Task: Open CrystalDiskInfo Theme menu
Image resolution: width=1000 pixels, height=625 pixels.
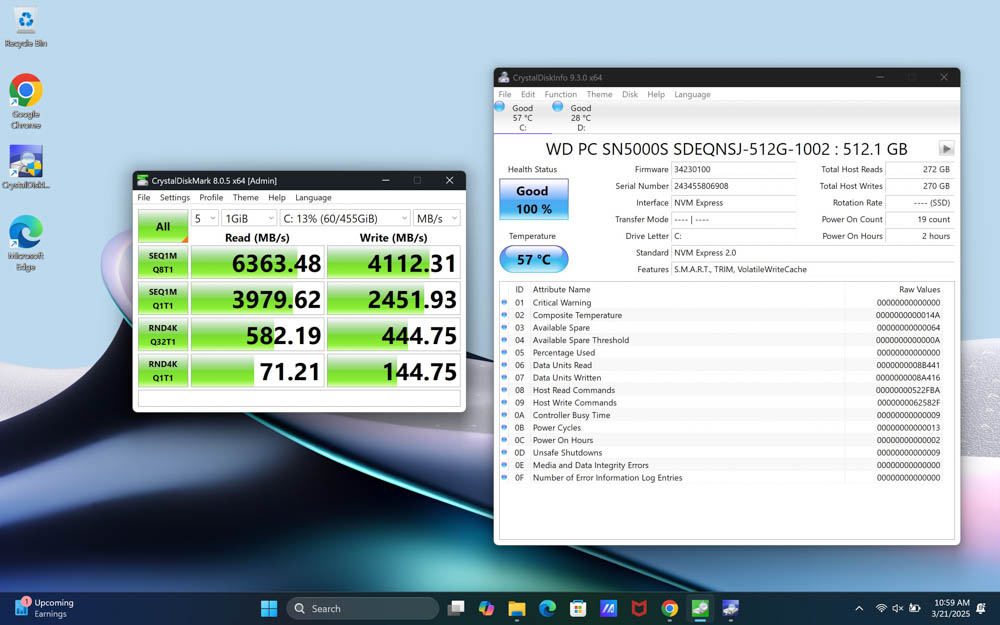Action: (x=599, y=94)
